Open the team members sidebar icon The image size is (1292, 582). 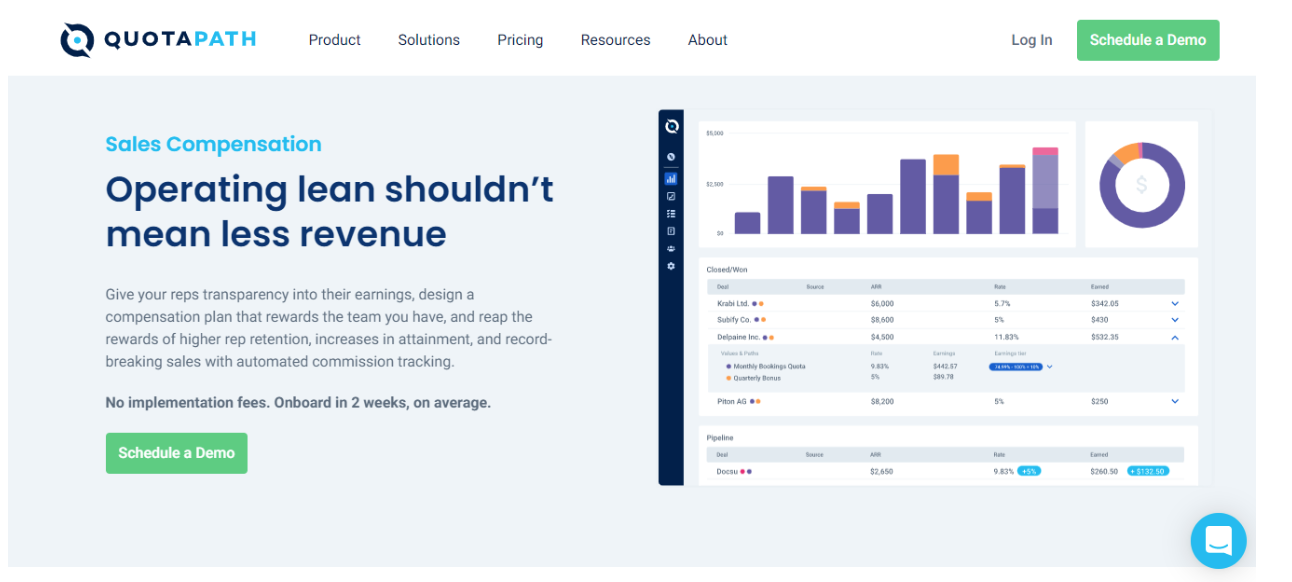(671, 249)
